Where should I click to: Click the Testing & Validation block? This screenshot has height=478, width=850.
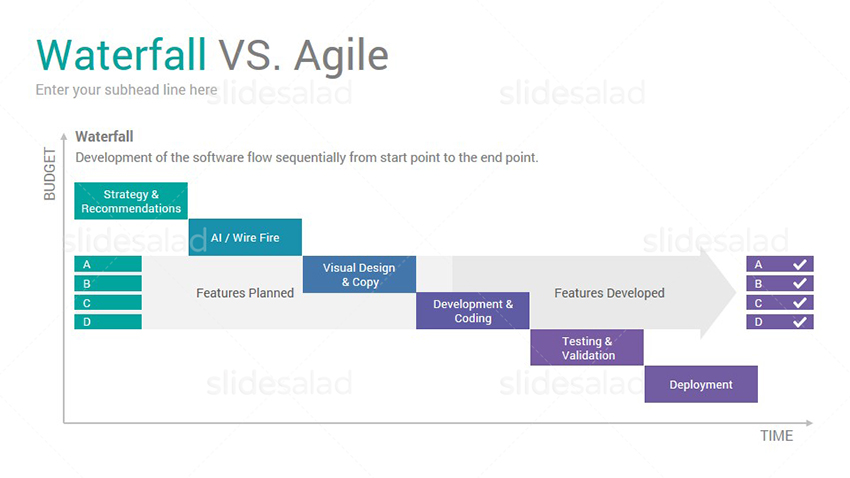pyautogui.click(x=587, y=347)
